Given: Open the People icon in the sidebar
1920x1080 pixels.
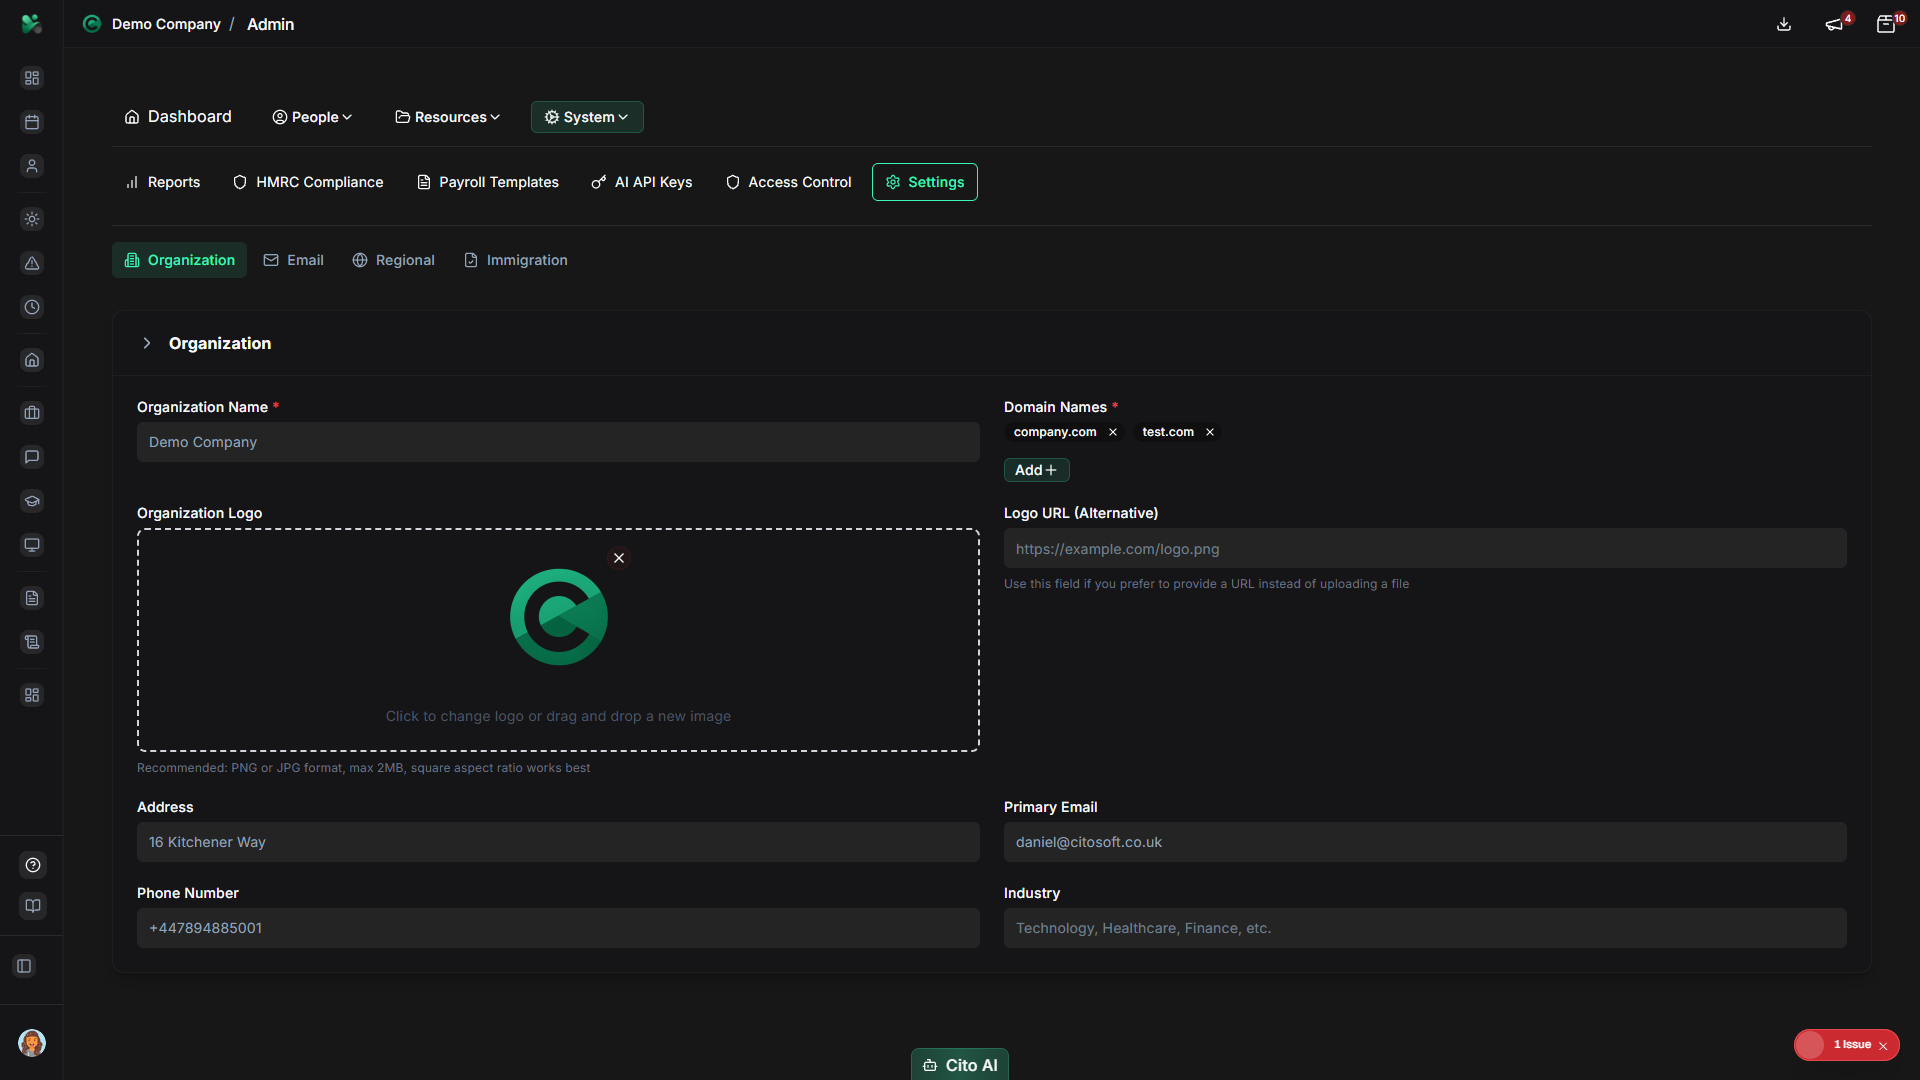Looking at the screenshot, I should point(32,166).
